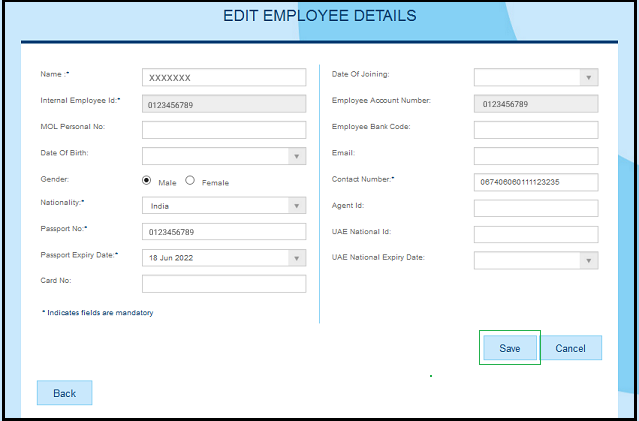Click the Internal Employee Id field
The width and height of the screenshot is (639, 421).
click(224, 103)
